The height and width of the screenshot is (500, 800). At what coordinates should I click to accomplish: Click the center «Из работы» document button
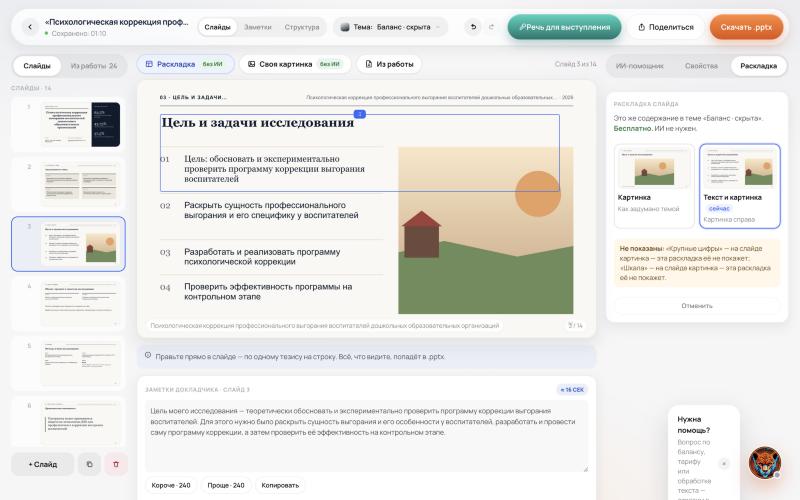pyautogui.click(x=389, y=64)
